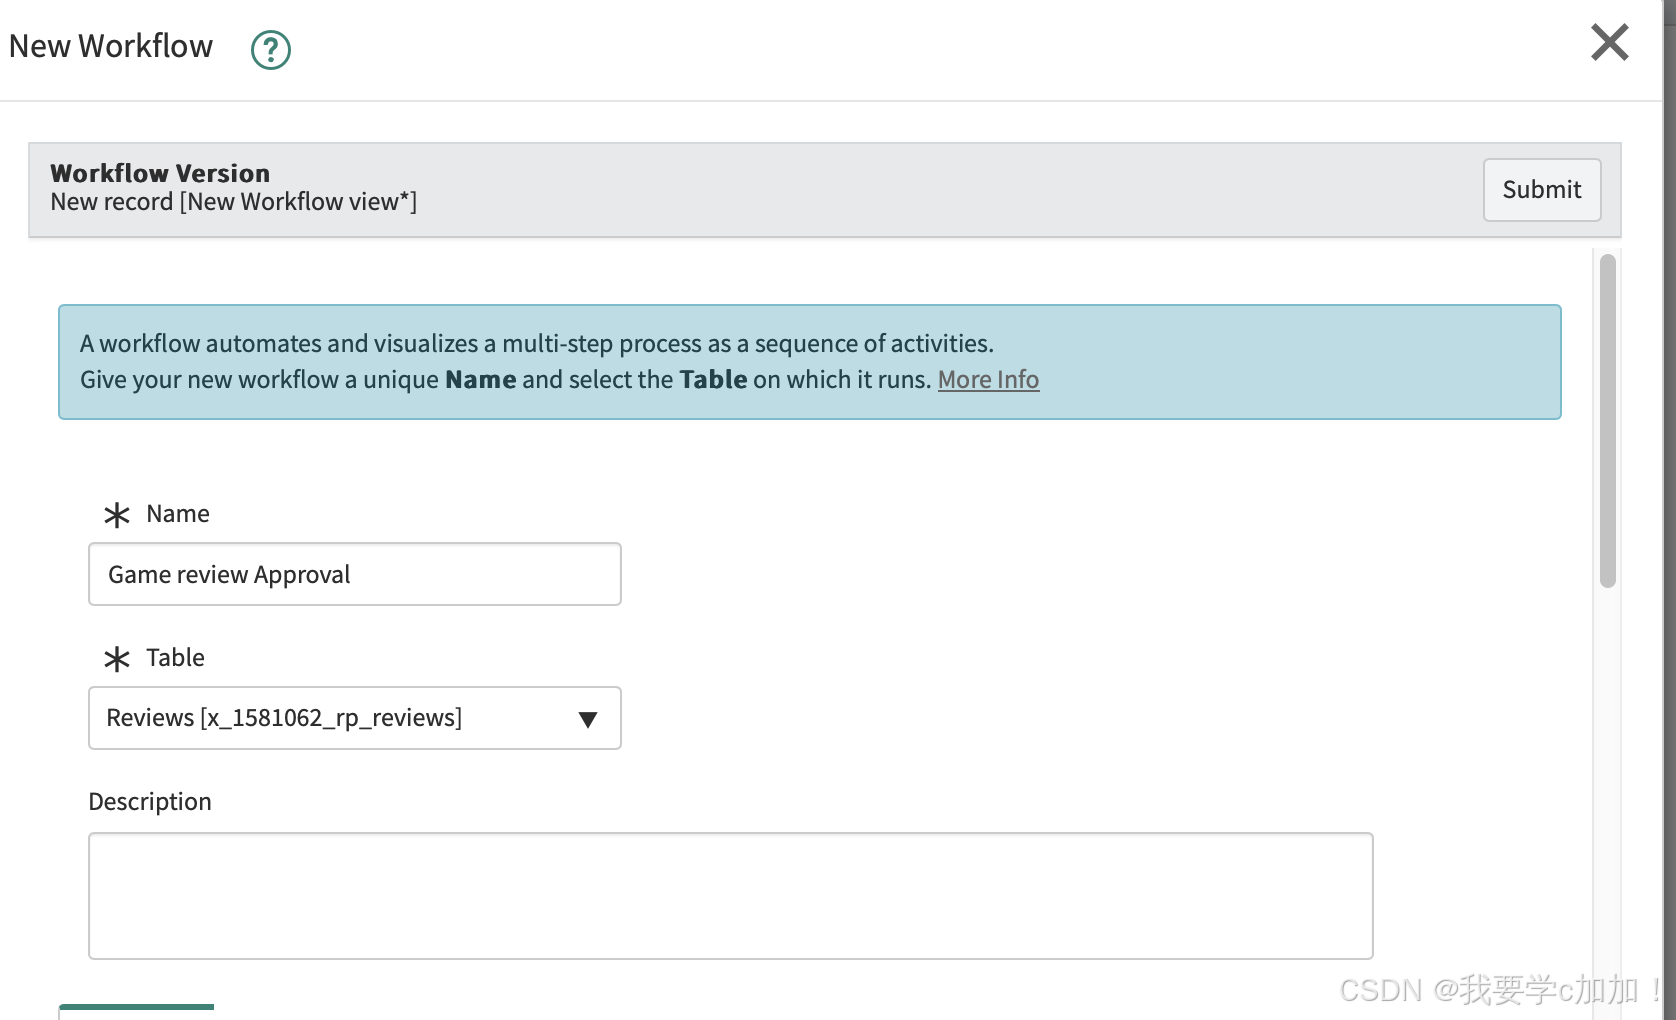
Task: Click the New Workflow view record text
Action: click(233, 202)
